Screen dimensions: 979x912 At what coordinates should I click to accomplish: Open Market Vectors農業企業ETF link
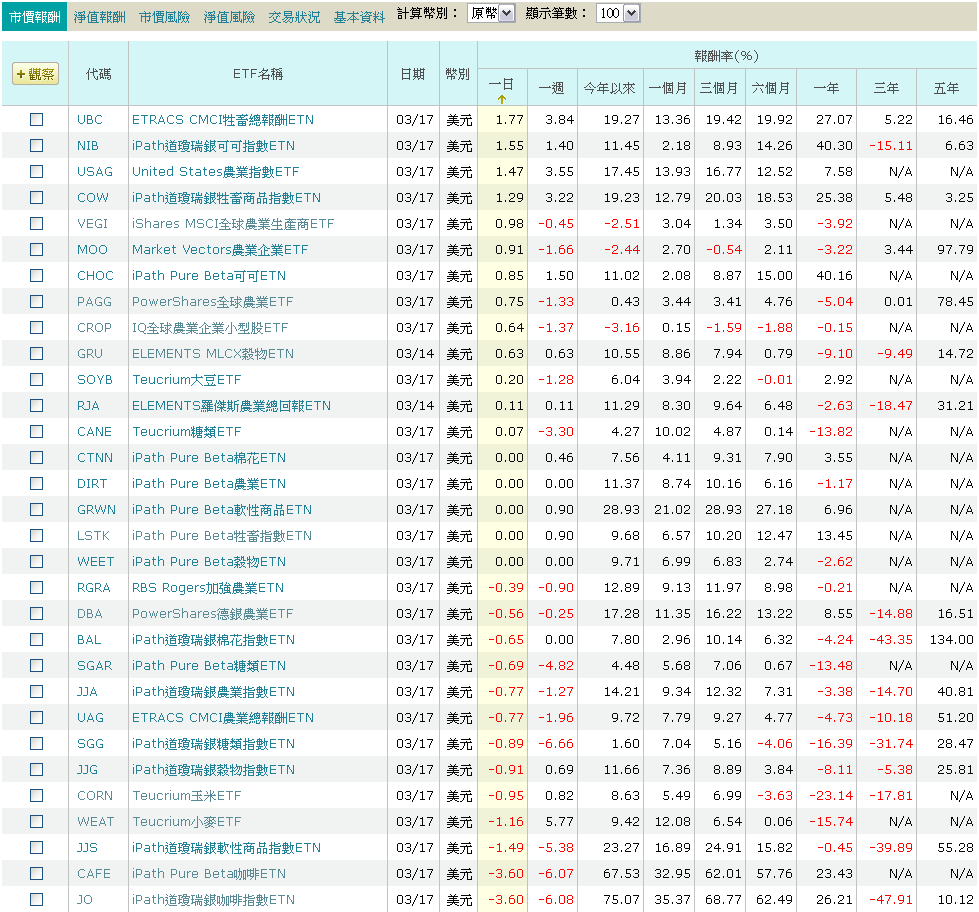(x=220, y=249)
